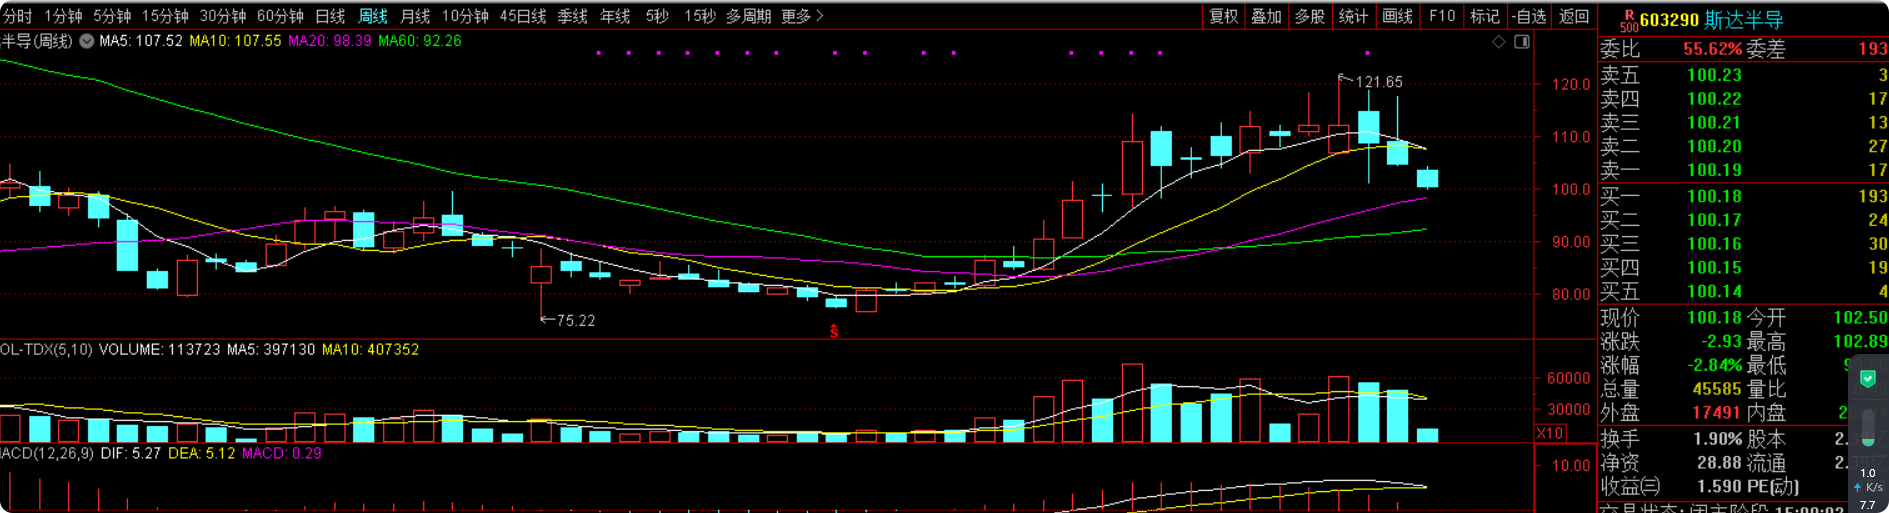Screen dimensions: 1889x513
Task: Select the 10分钟 period tab
Action: pos(465,16)
